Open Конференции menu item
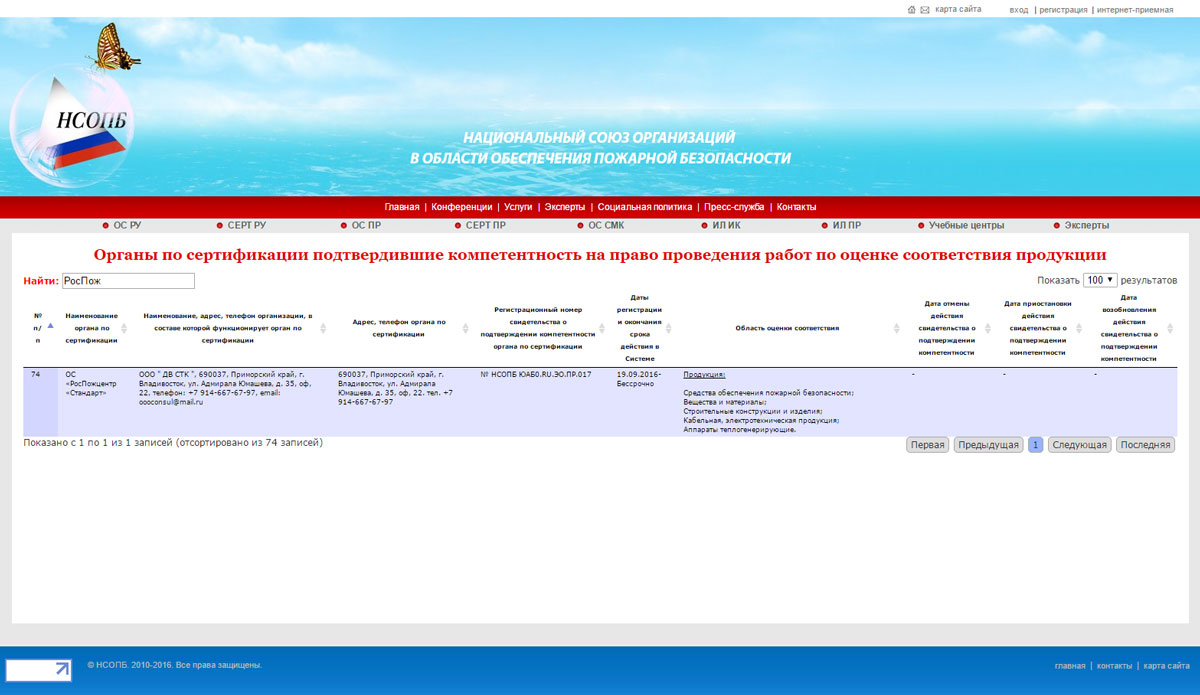The image size is (1200, 695). (462, 207)
